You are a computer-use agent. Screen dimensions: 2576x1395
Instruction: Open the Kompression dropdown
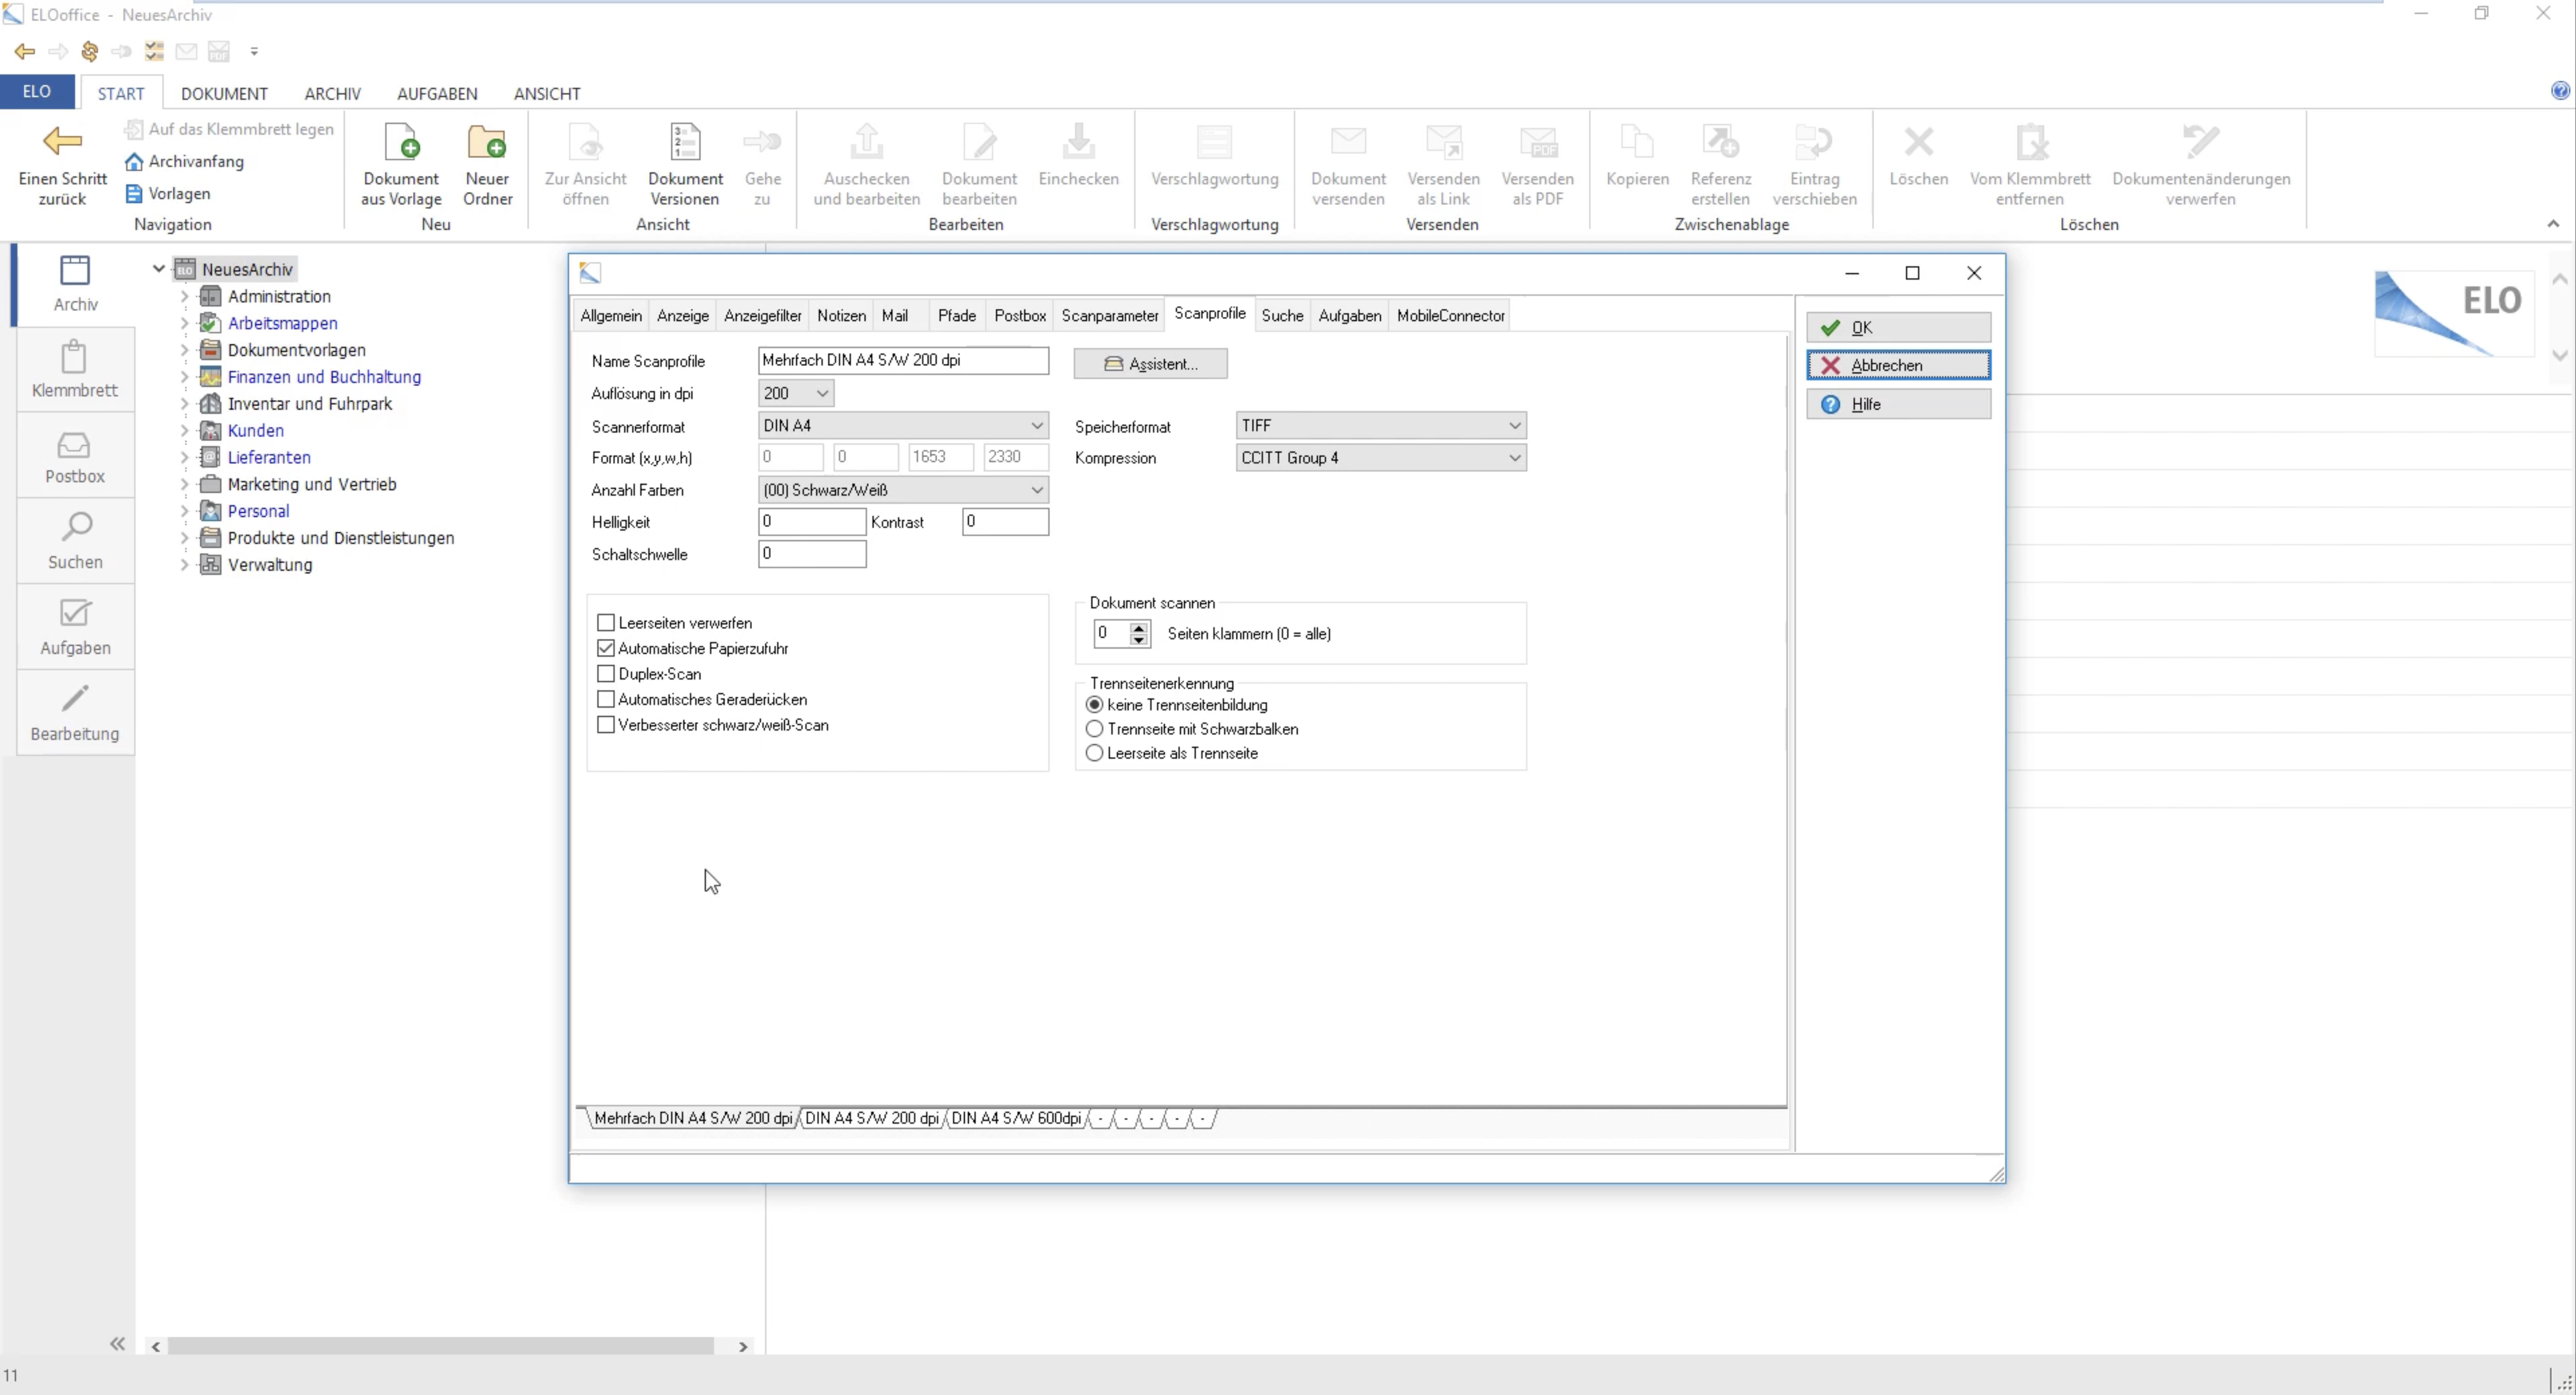coord(1380,457)
